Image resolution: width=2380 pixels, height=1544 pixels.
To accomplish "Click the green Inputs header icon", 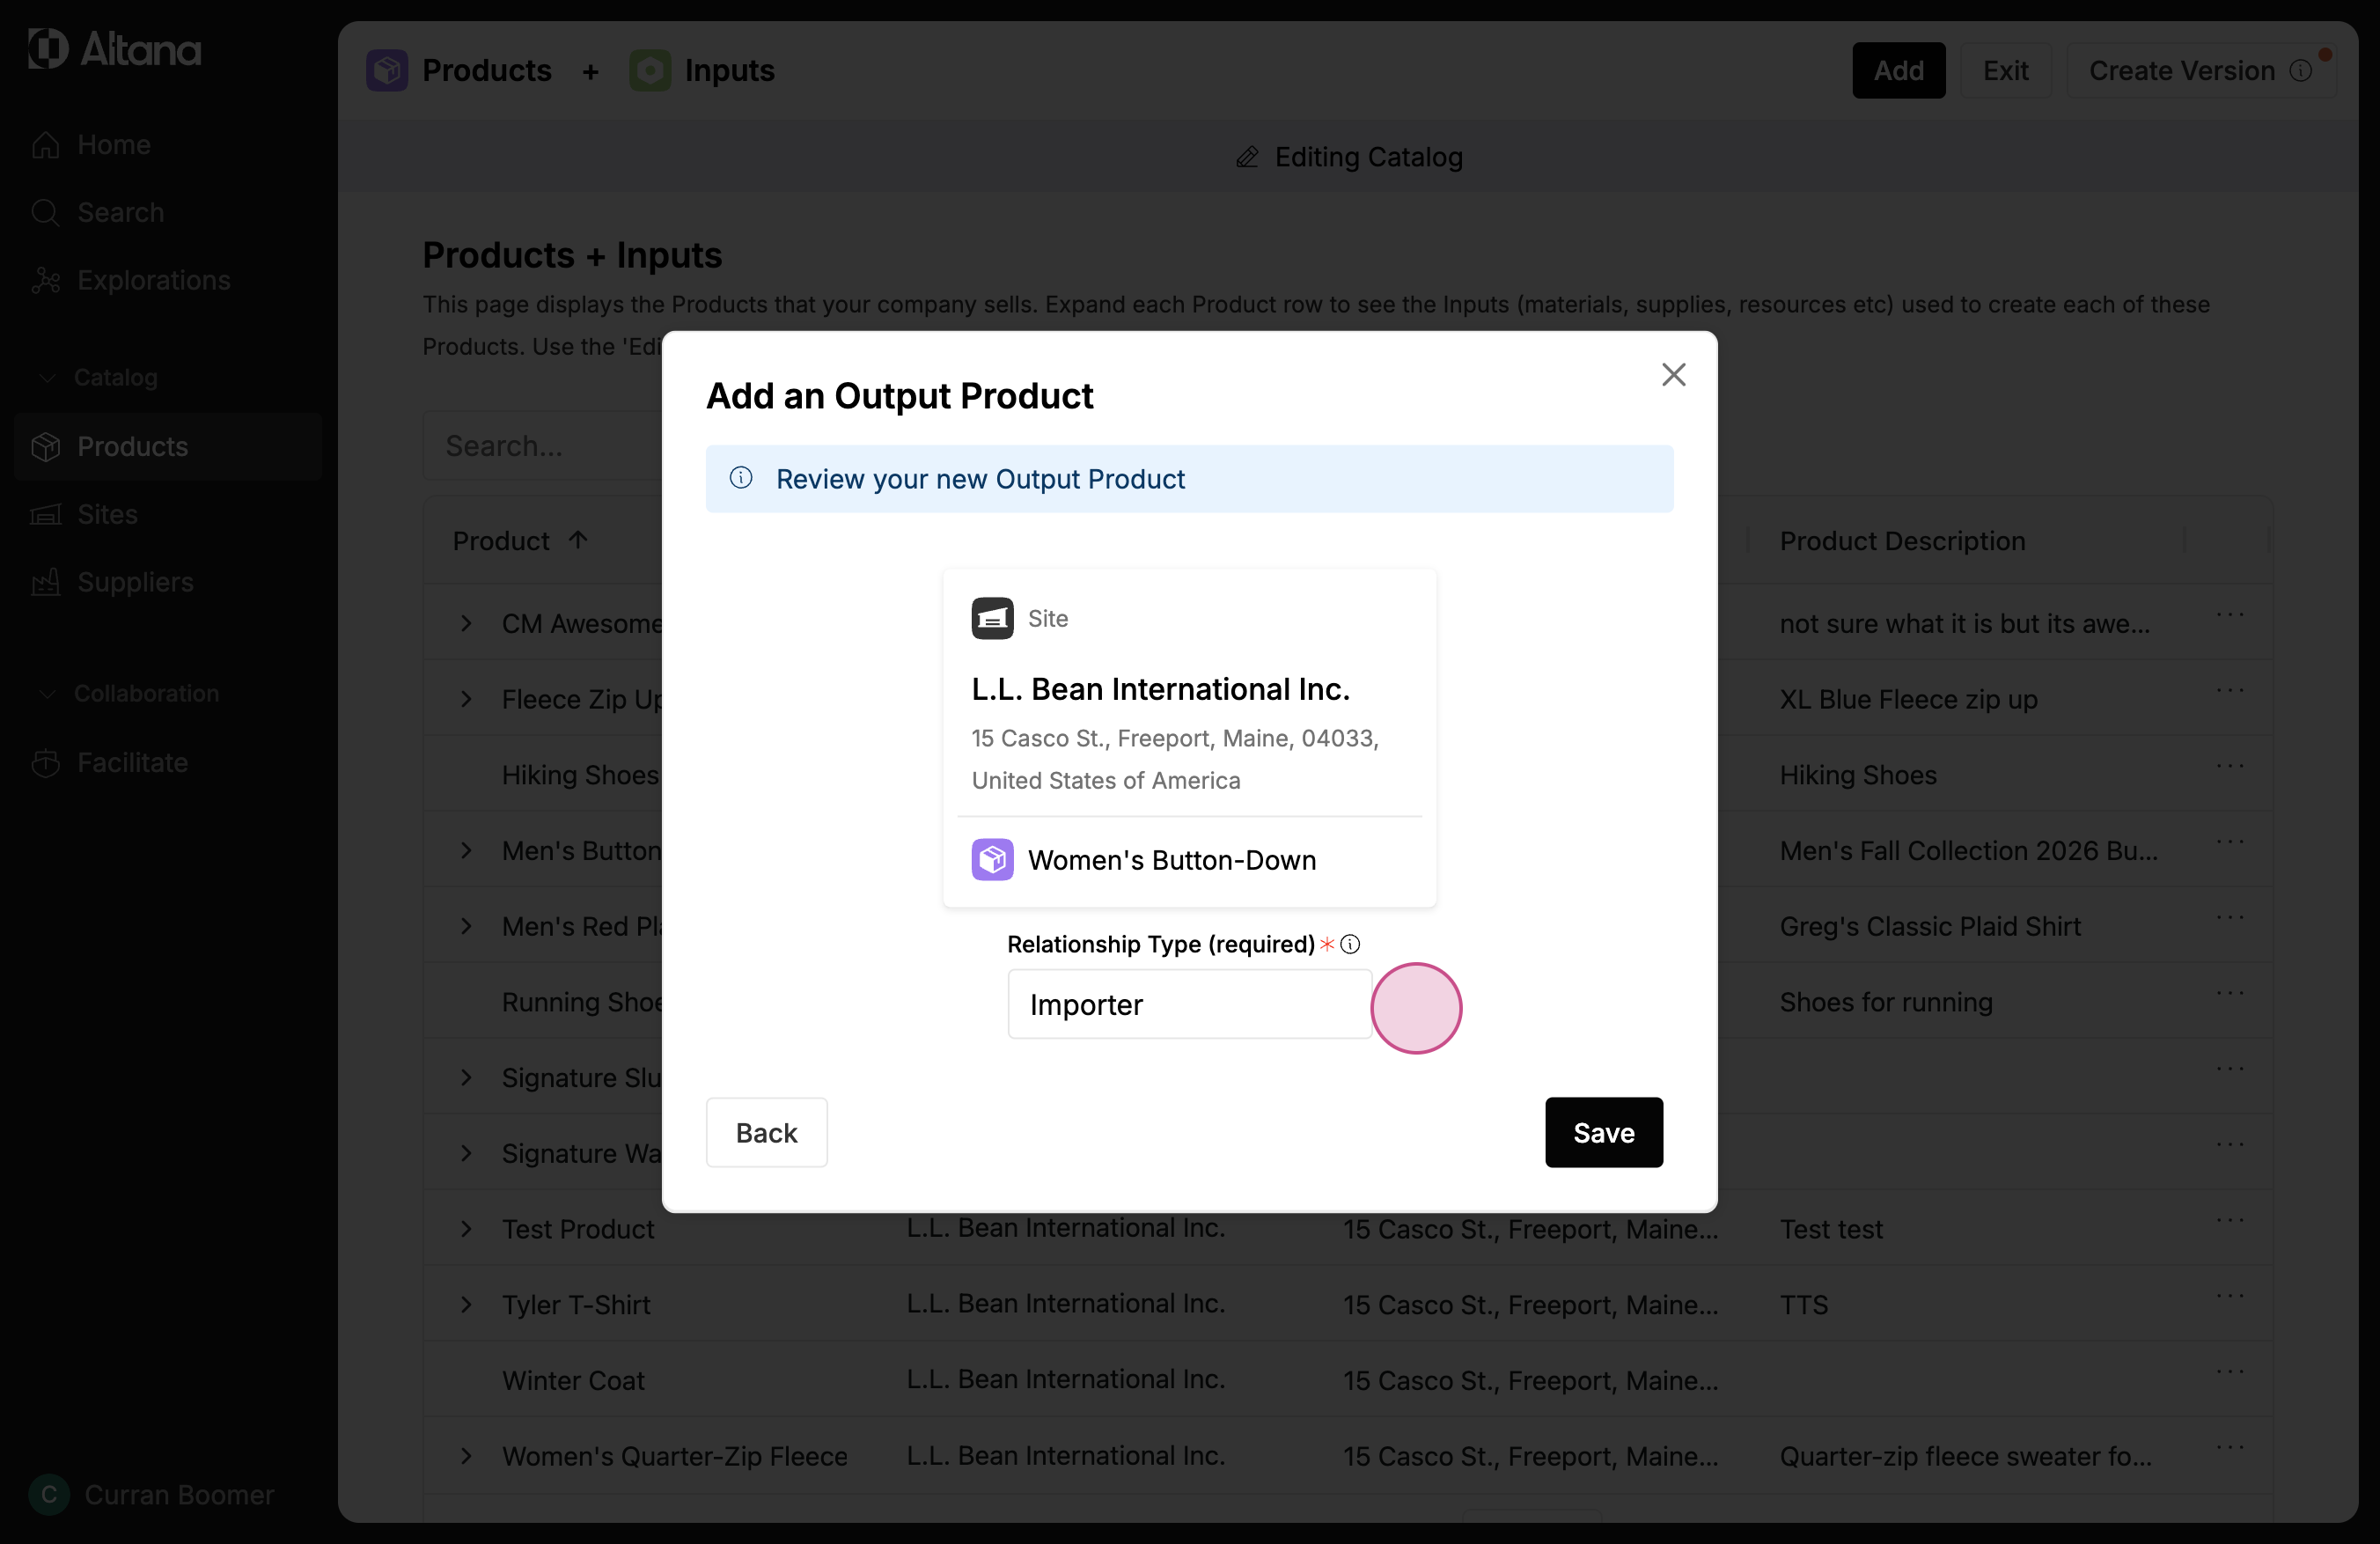I will (x=650, y=70).
